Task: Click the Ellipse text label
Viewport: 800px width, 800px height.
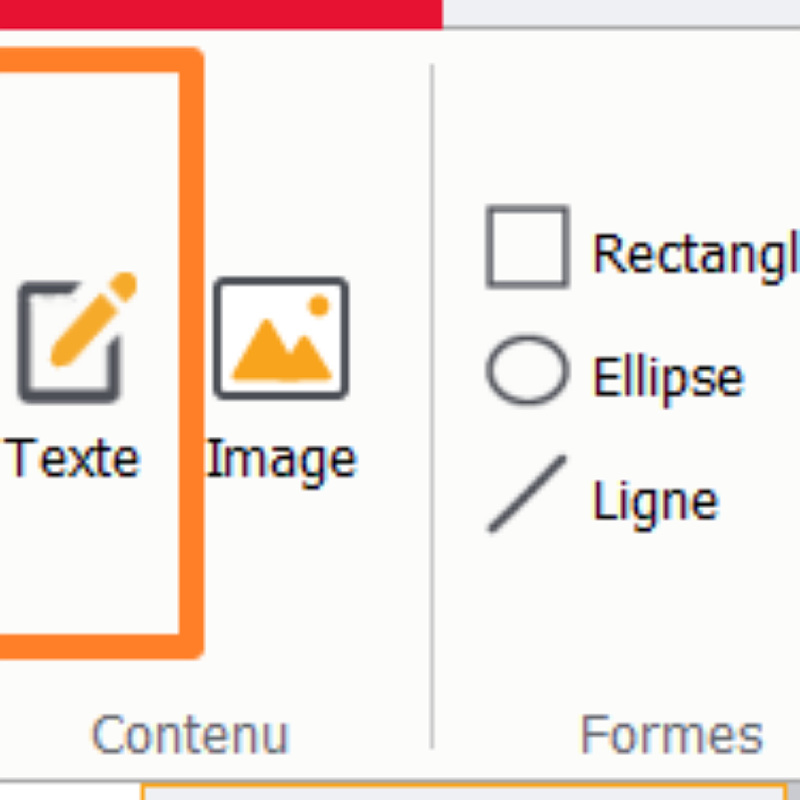Action: tap(668, 377)
